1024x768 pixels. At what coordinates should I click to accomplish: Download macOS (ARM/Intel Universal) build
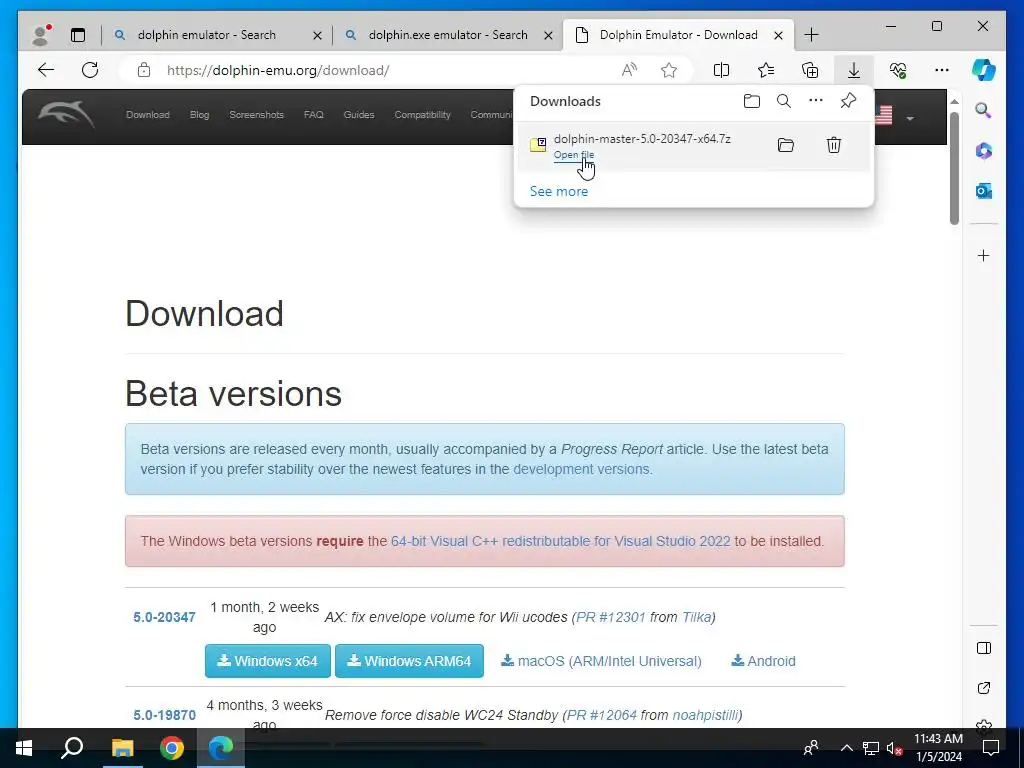pyautogui.click(x=601, y=661)
